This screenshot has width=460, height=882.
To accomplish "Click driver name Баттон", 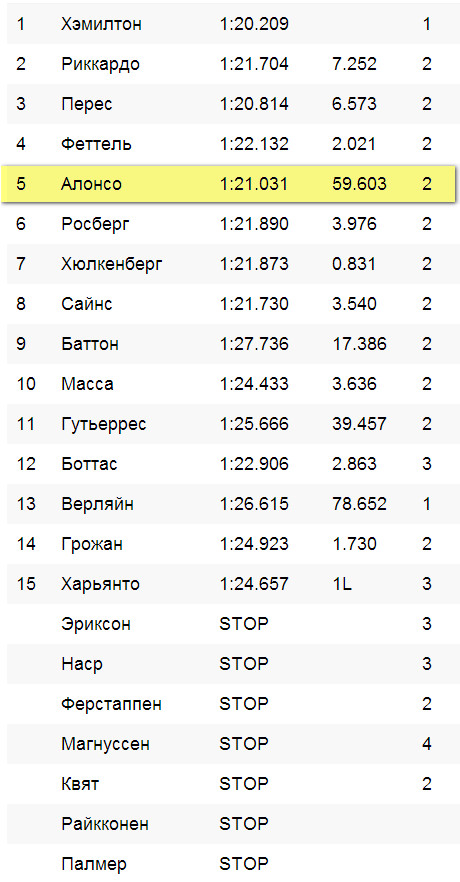I will click(x=90, y=344).
